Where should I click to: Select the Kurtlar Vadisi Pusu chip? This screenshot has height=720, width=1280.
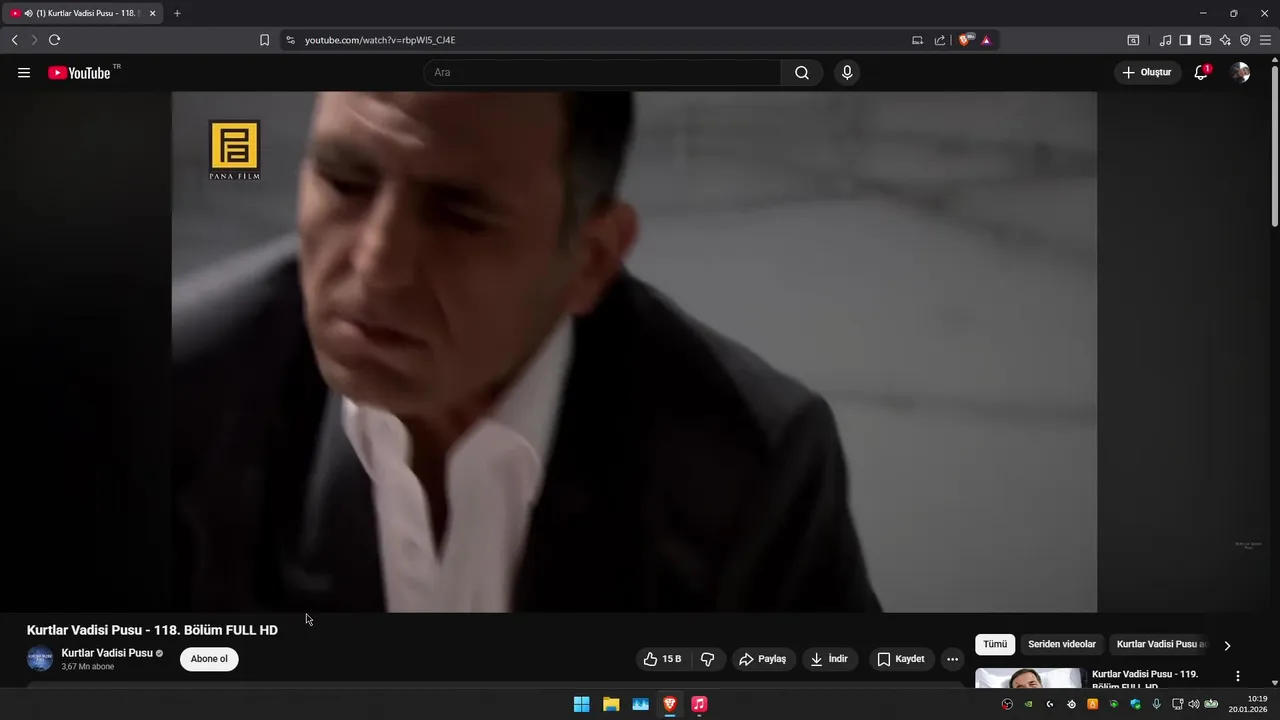[x=1161, y=645]
